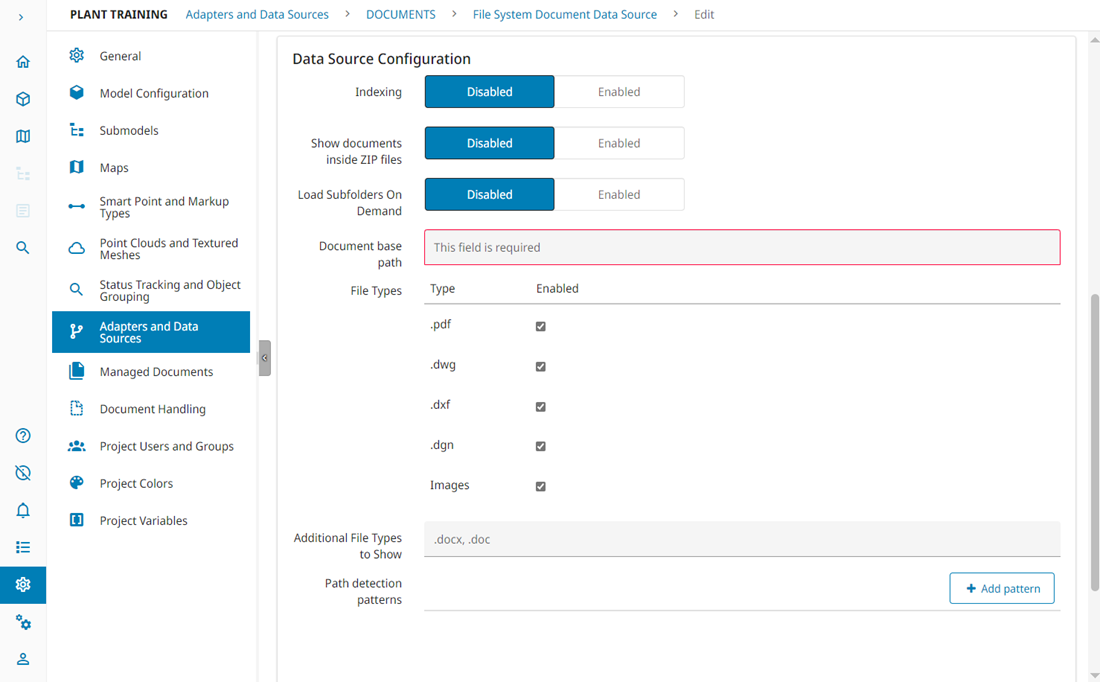Uncheck the .pdf file type
Image resolution: width=1100 pixels, height=682 pixels.
tap(540, 326)
